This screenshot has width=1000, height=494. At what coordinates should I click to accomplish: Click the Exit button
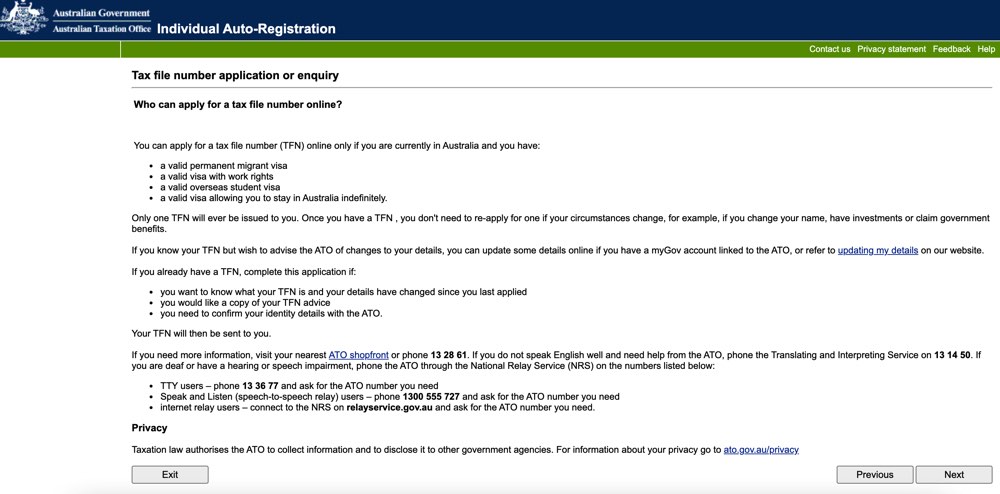pyautogui.click(x=170, y=474)
